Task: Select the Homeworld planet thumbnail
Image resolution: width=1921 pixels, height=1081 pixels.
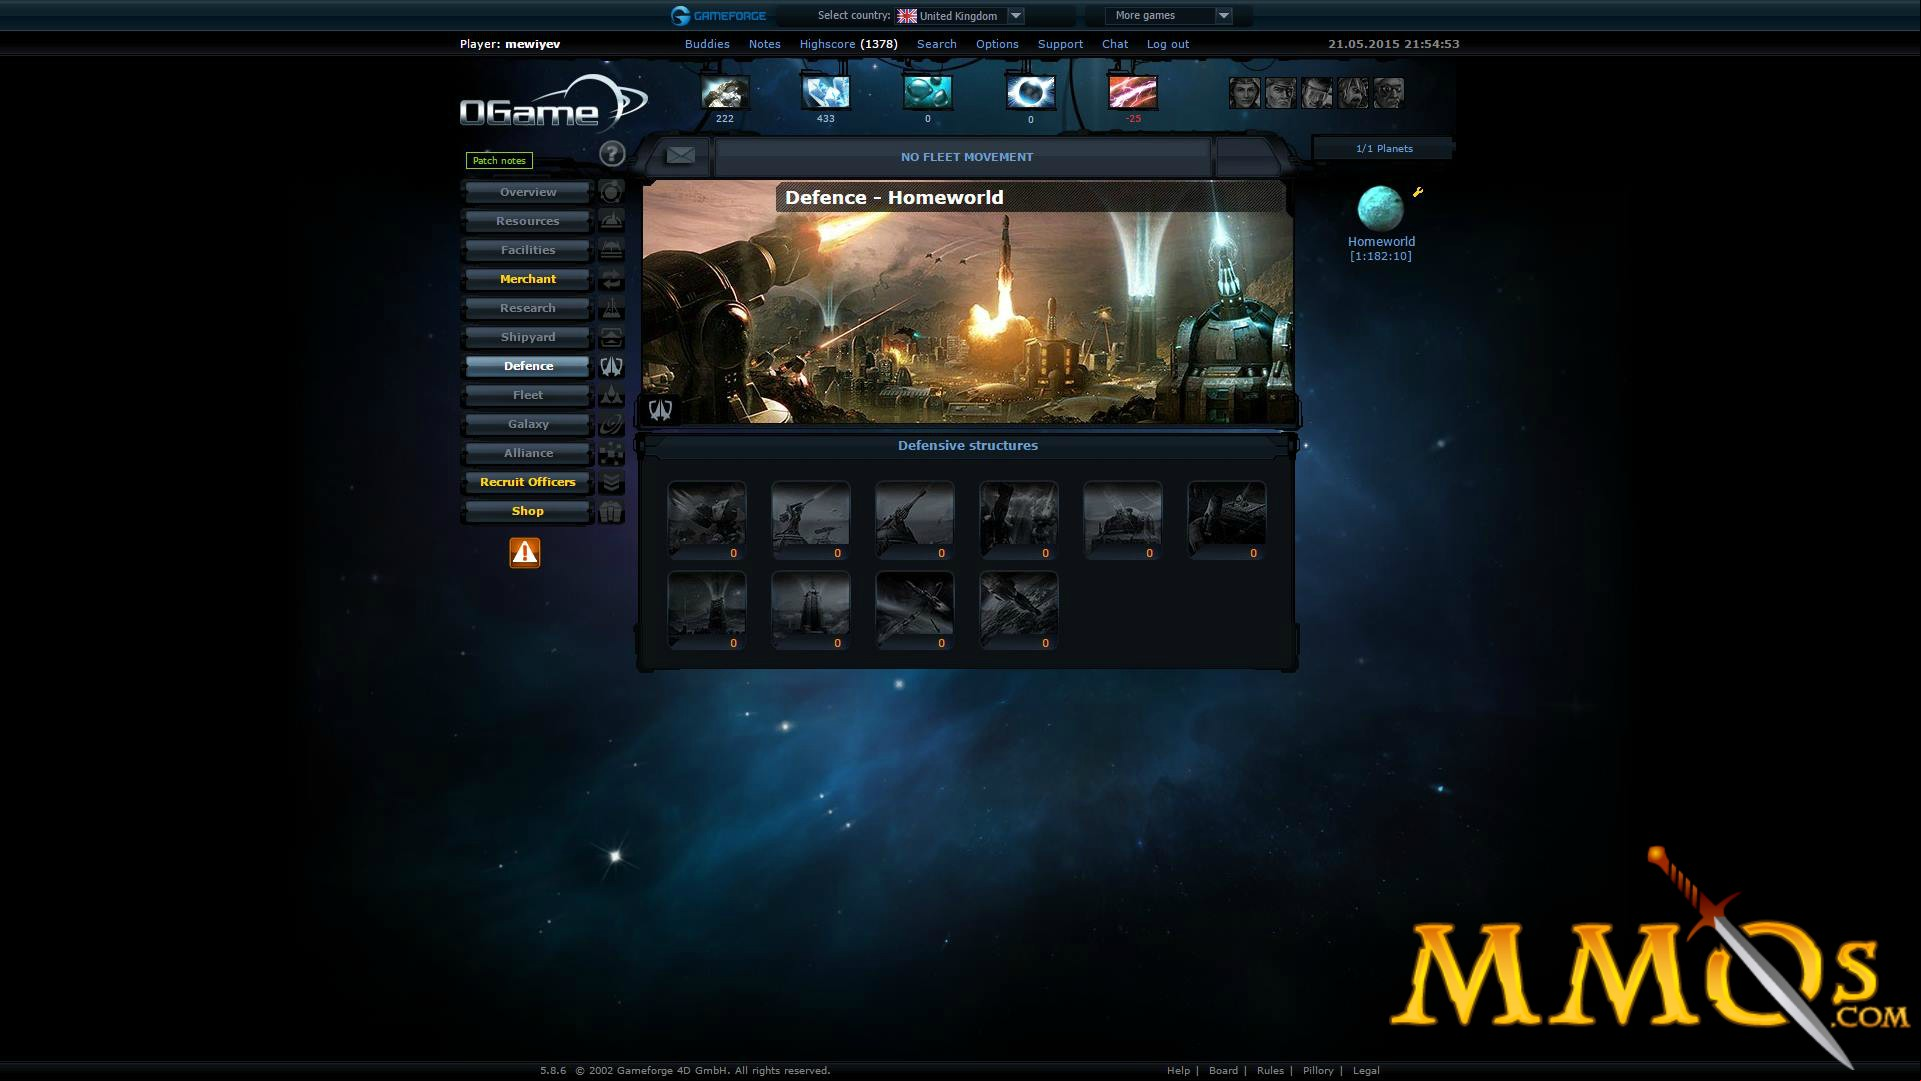Action: coord(1380,208)
